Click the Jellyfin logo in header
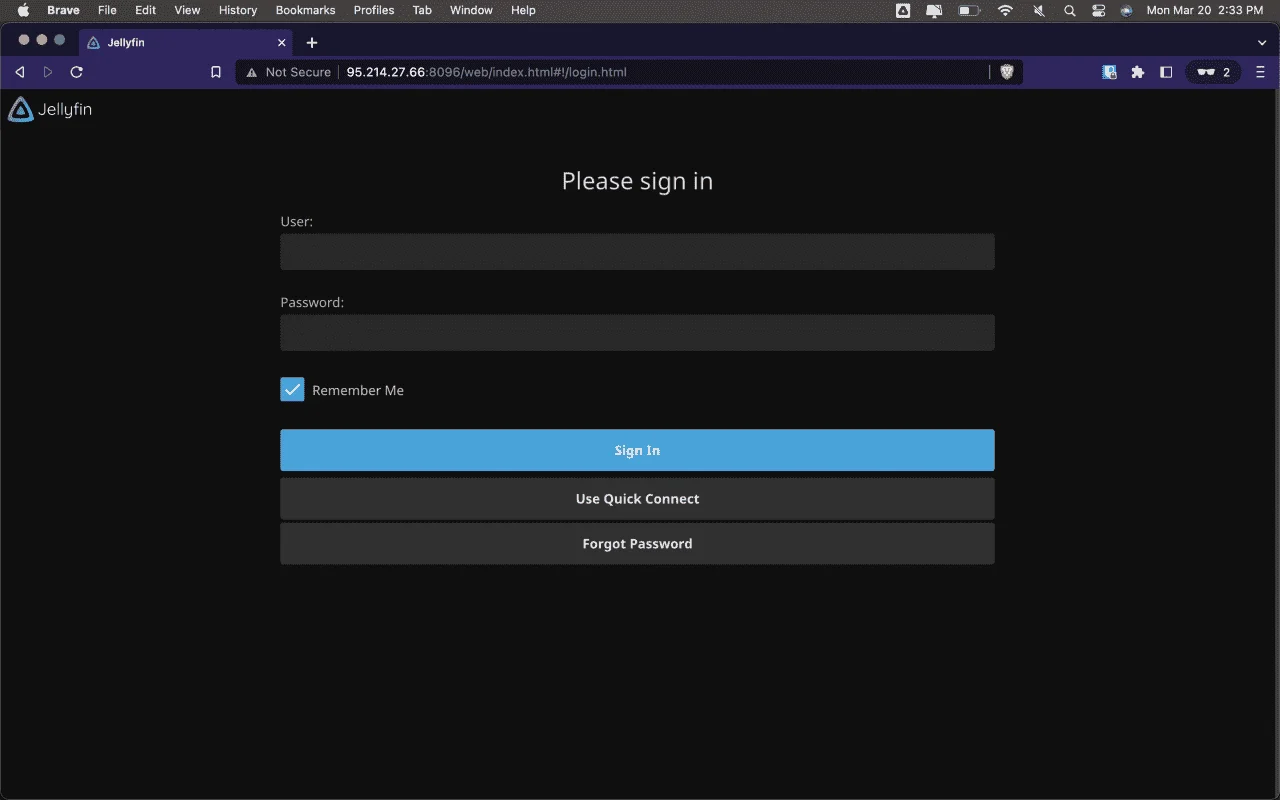Viewport: 1280px width, 800px height. (50, 110)
